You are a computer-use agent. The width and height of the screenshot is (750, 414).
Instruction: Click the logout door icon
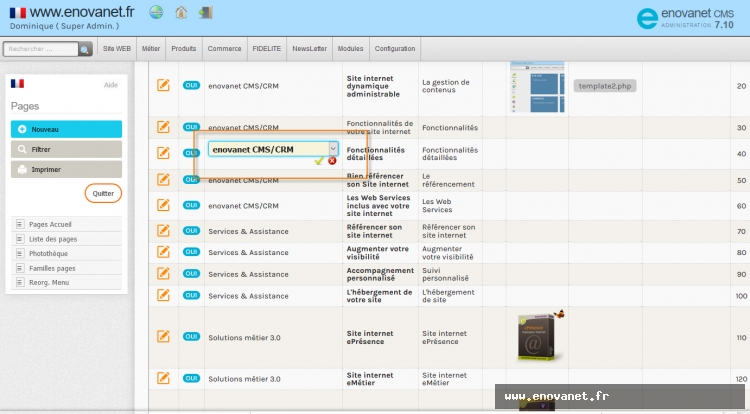click(x=206, y=12)
